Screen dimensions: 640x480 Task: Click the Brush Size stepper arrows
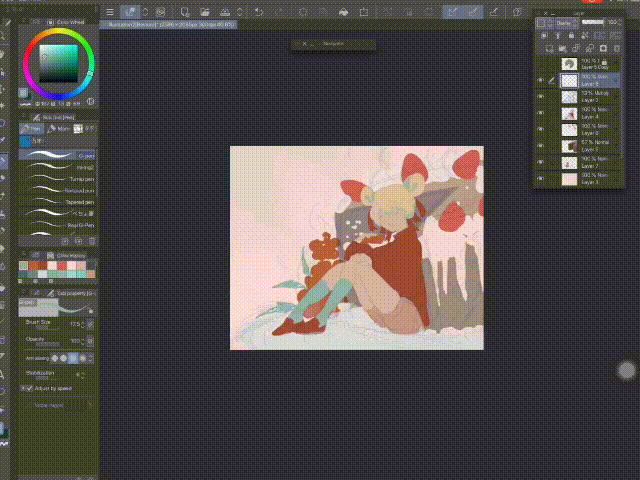pyautogui.click(x=83, y=324)
